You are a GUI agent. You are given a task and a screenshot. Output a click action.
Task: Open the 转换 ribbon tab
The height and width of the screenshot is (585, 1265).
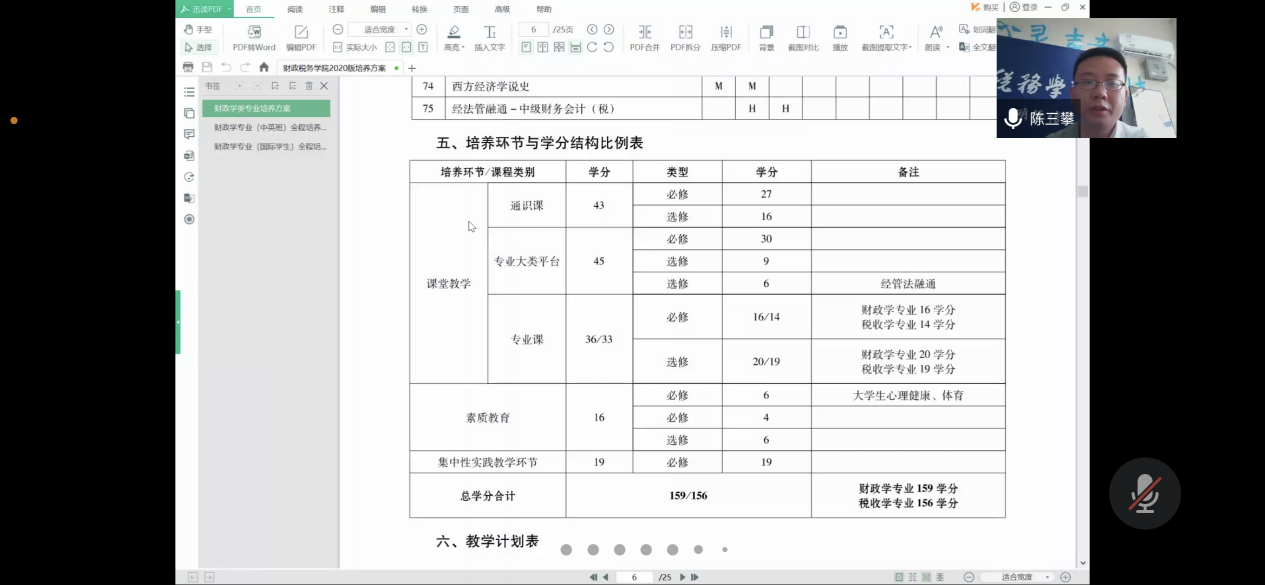(419, 9)
